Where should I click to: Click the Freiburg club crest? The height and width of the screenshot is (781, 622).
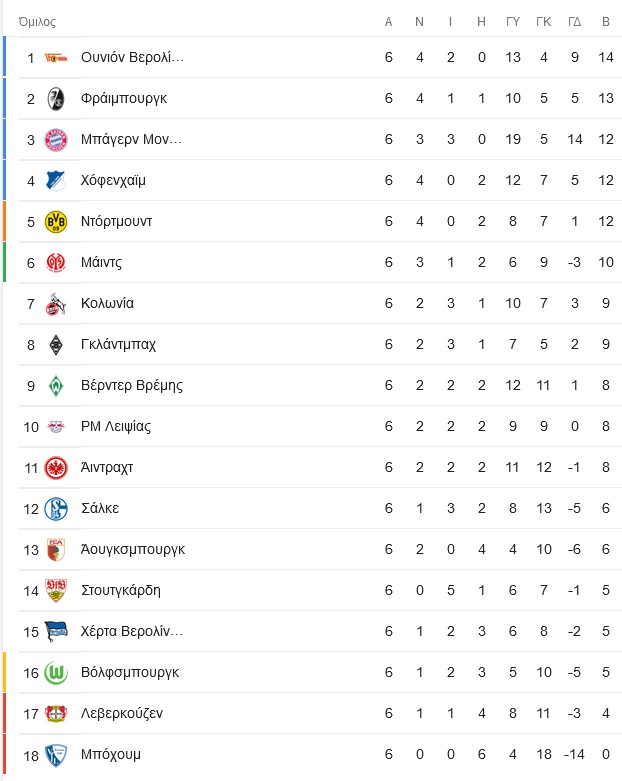[x=56, y=99]
